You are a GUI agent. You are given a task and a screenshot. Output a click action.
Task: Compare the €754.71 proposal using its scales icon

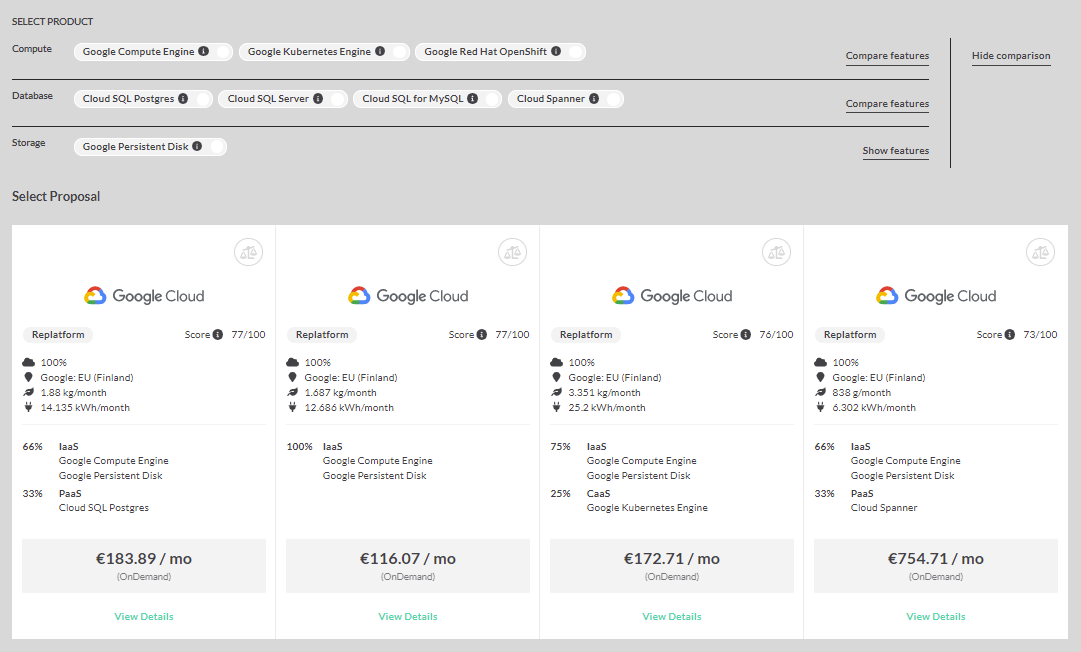tap(1040, 252)
